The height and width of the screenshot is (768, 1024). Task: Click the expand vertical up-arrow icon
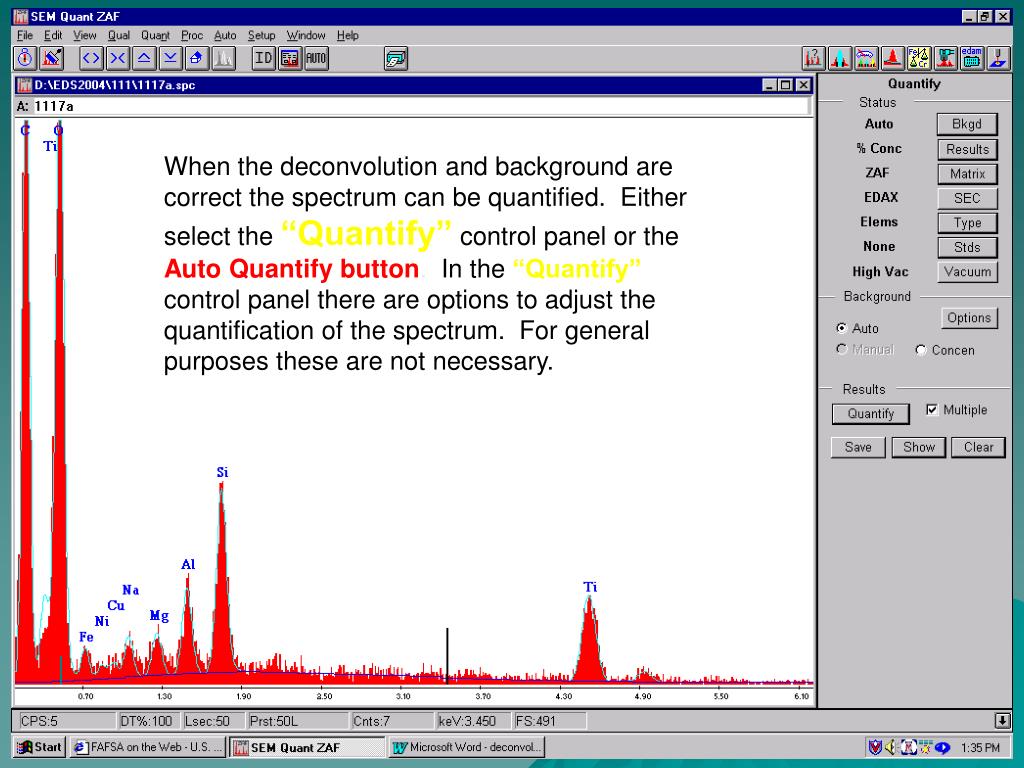click(x=144, y=58)
